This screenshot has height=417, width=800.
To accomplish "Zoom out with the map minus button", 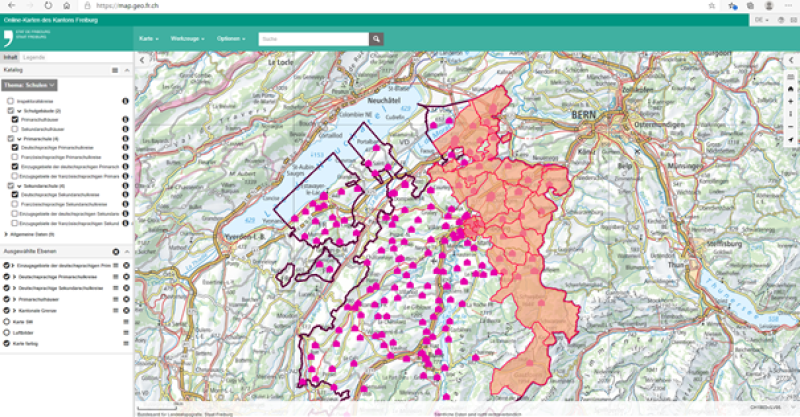I will coord(791,127).
